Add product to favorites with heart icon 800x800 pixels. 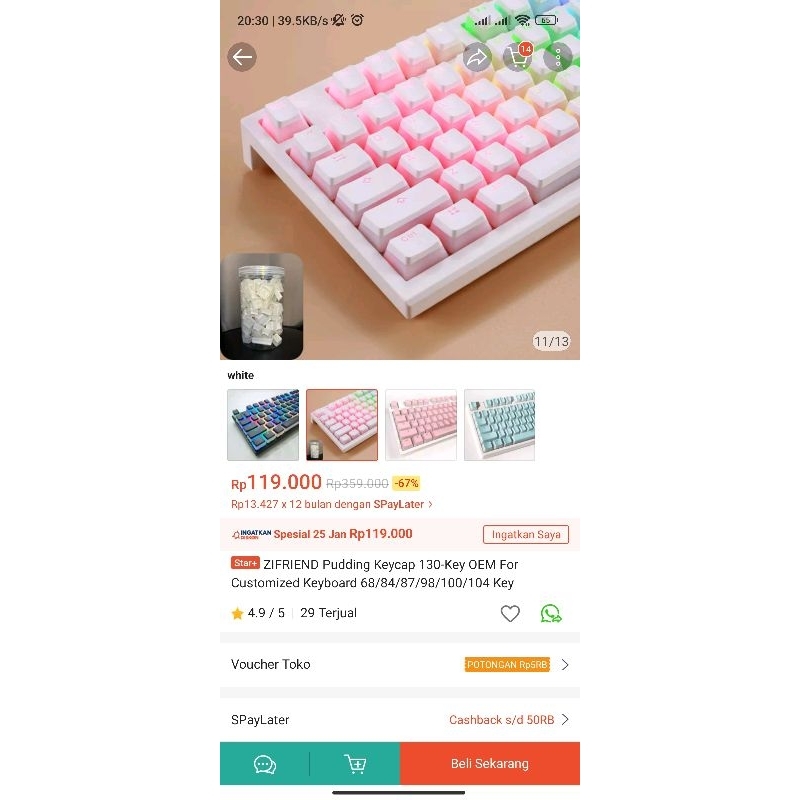(x=510, y=613)
